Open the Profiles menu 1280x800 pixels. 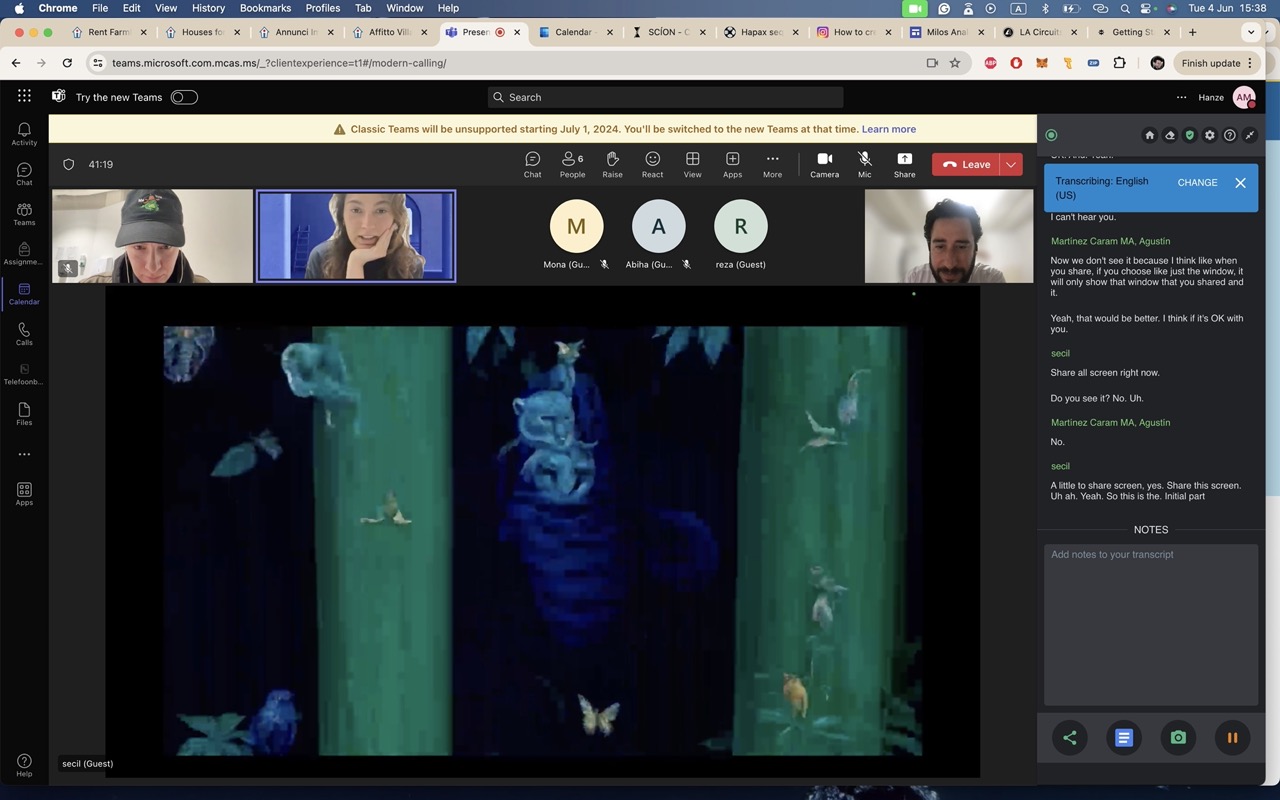coord(322,8)
